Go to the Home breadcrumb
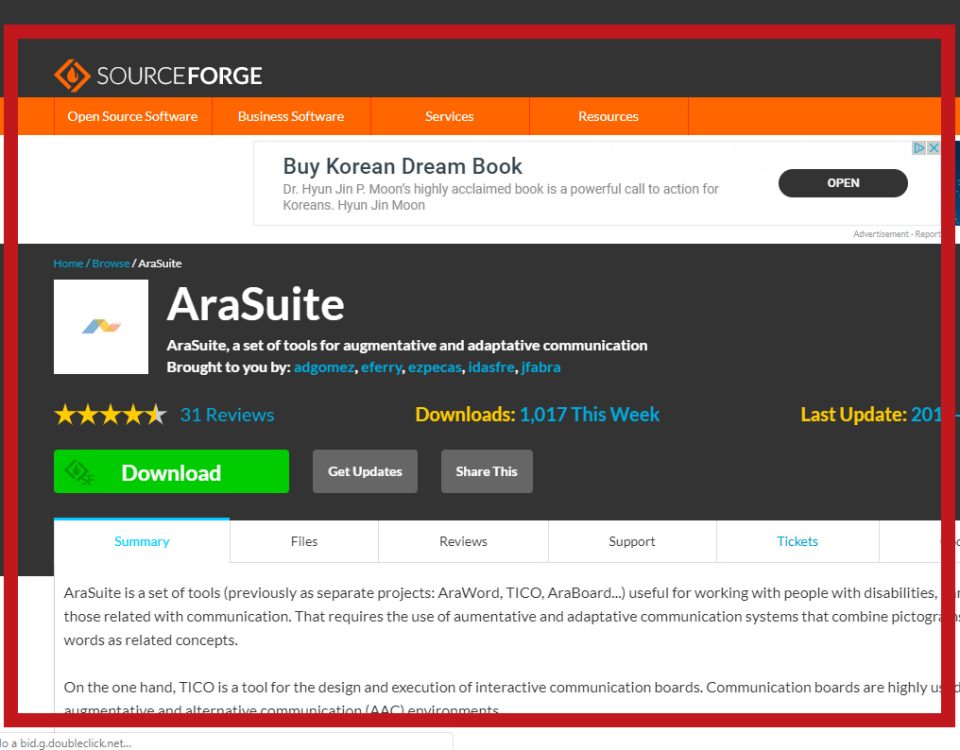 (68, 263)
